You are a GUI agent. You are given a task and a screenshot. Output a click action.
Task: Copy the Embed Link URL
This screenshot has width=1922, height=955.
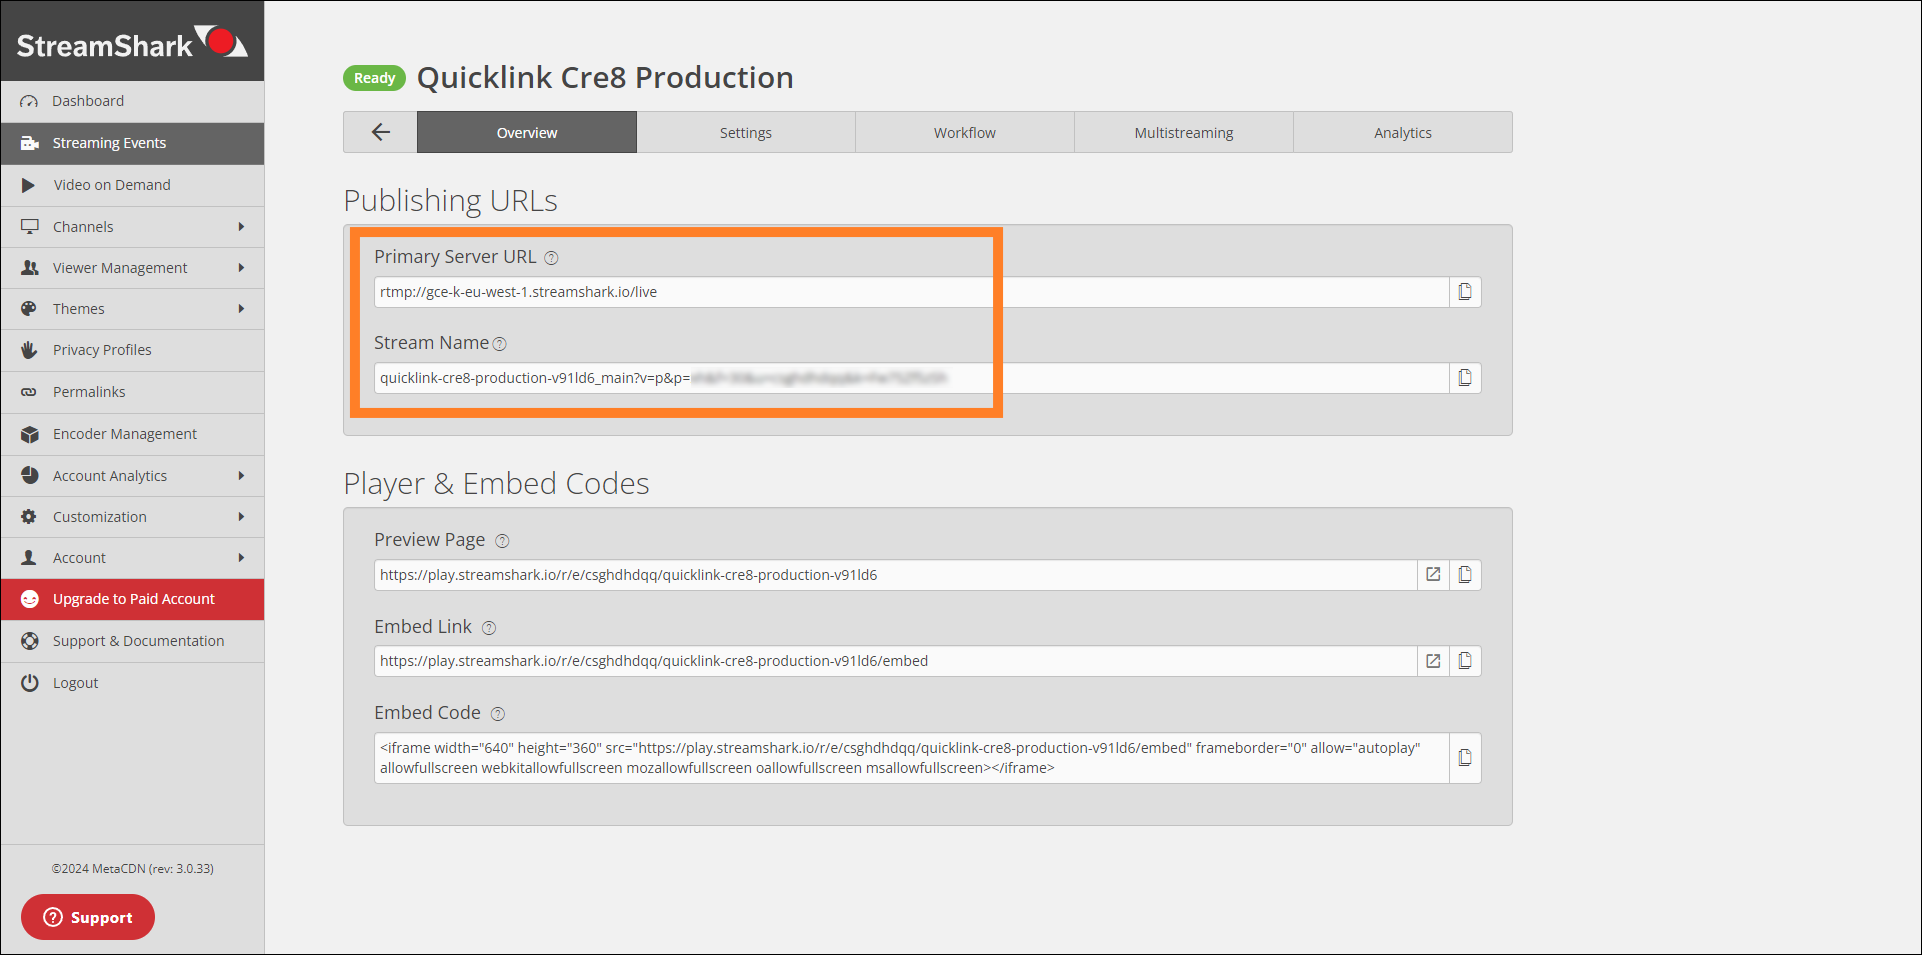click(x=1465, y=661)
